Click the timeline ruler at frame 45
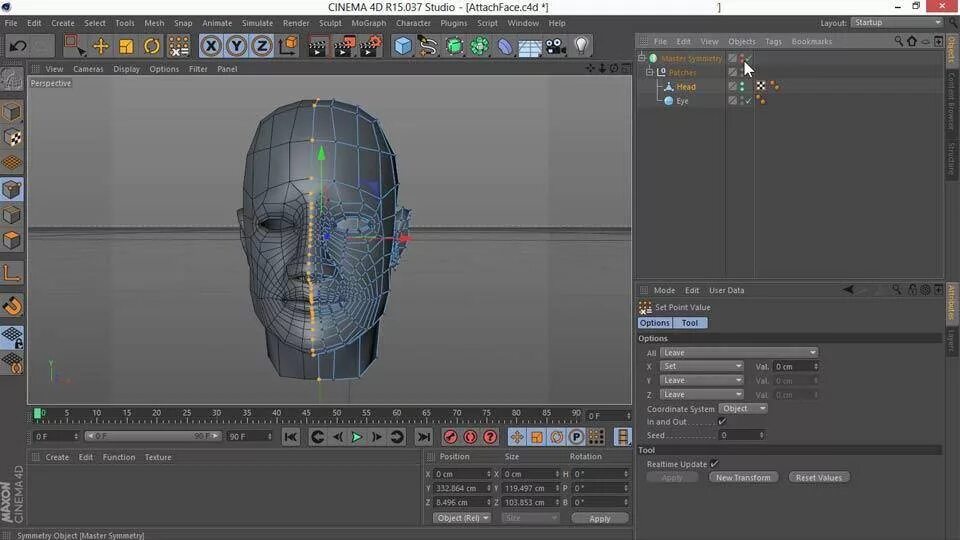Image resolution: width=960 pixels, height=540 pixels. [x=308, y=413]
